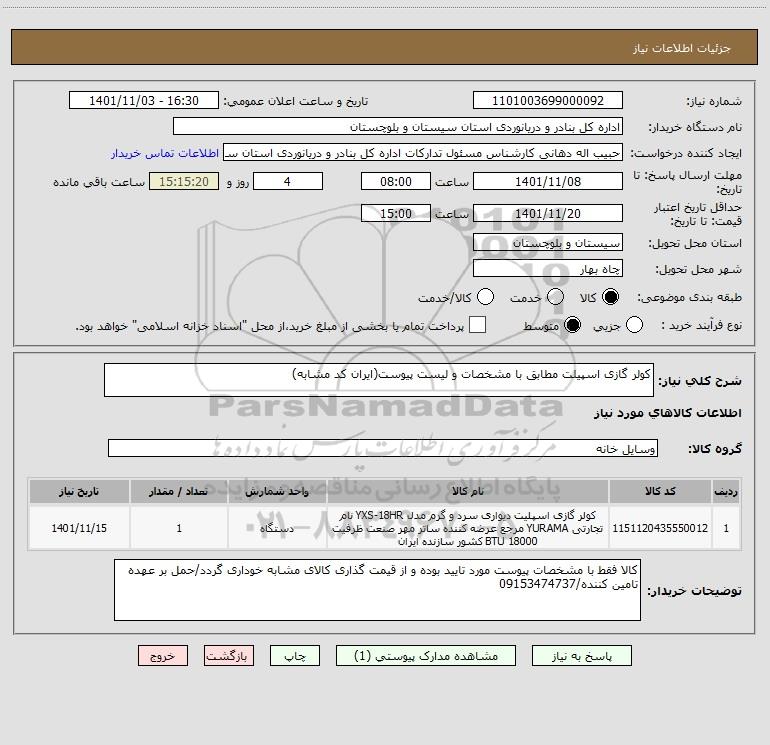Viewport: 770px width, 745px height.
Task: Toggle the اسناد خزانه اسلامی payment checkbox
Action: [x=477, y=325]
